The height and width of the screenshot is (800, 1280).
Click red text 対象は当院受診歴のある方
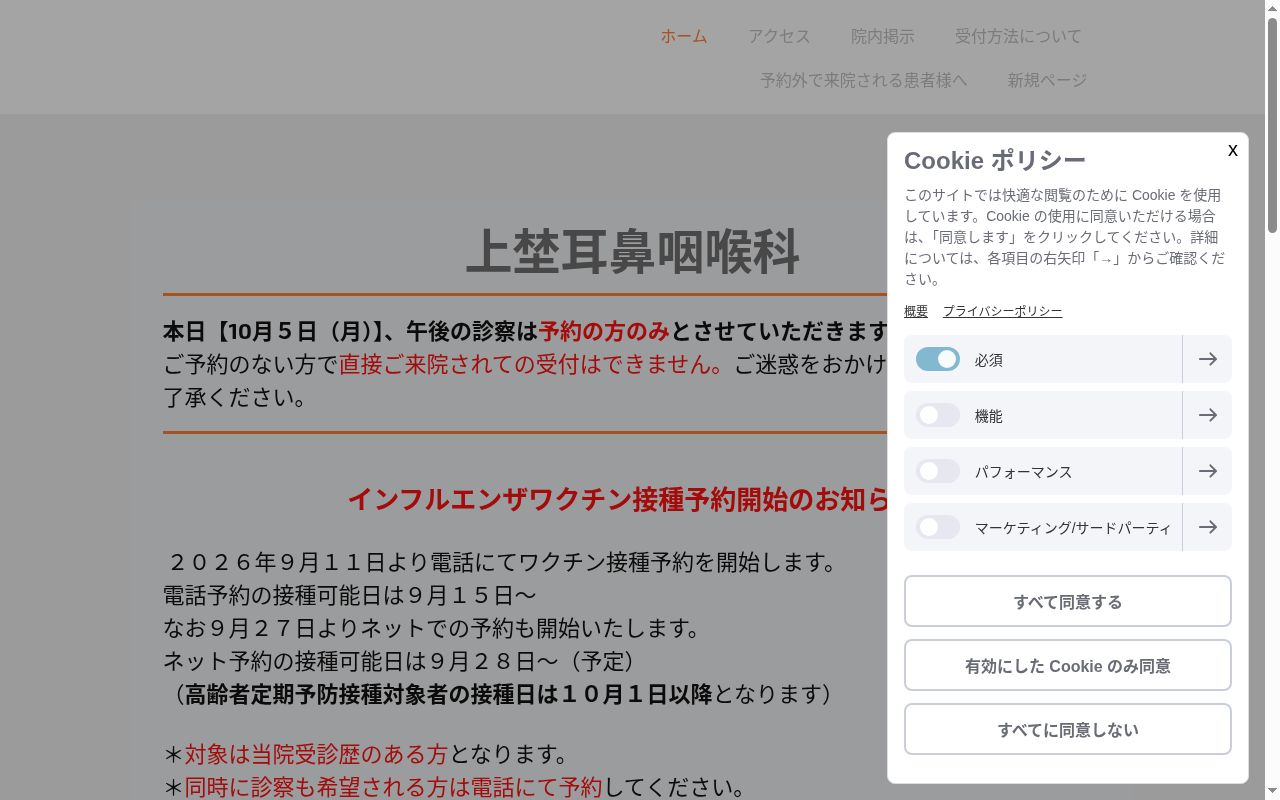tap(316, 754)
